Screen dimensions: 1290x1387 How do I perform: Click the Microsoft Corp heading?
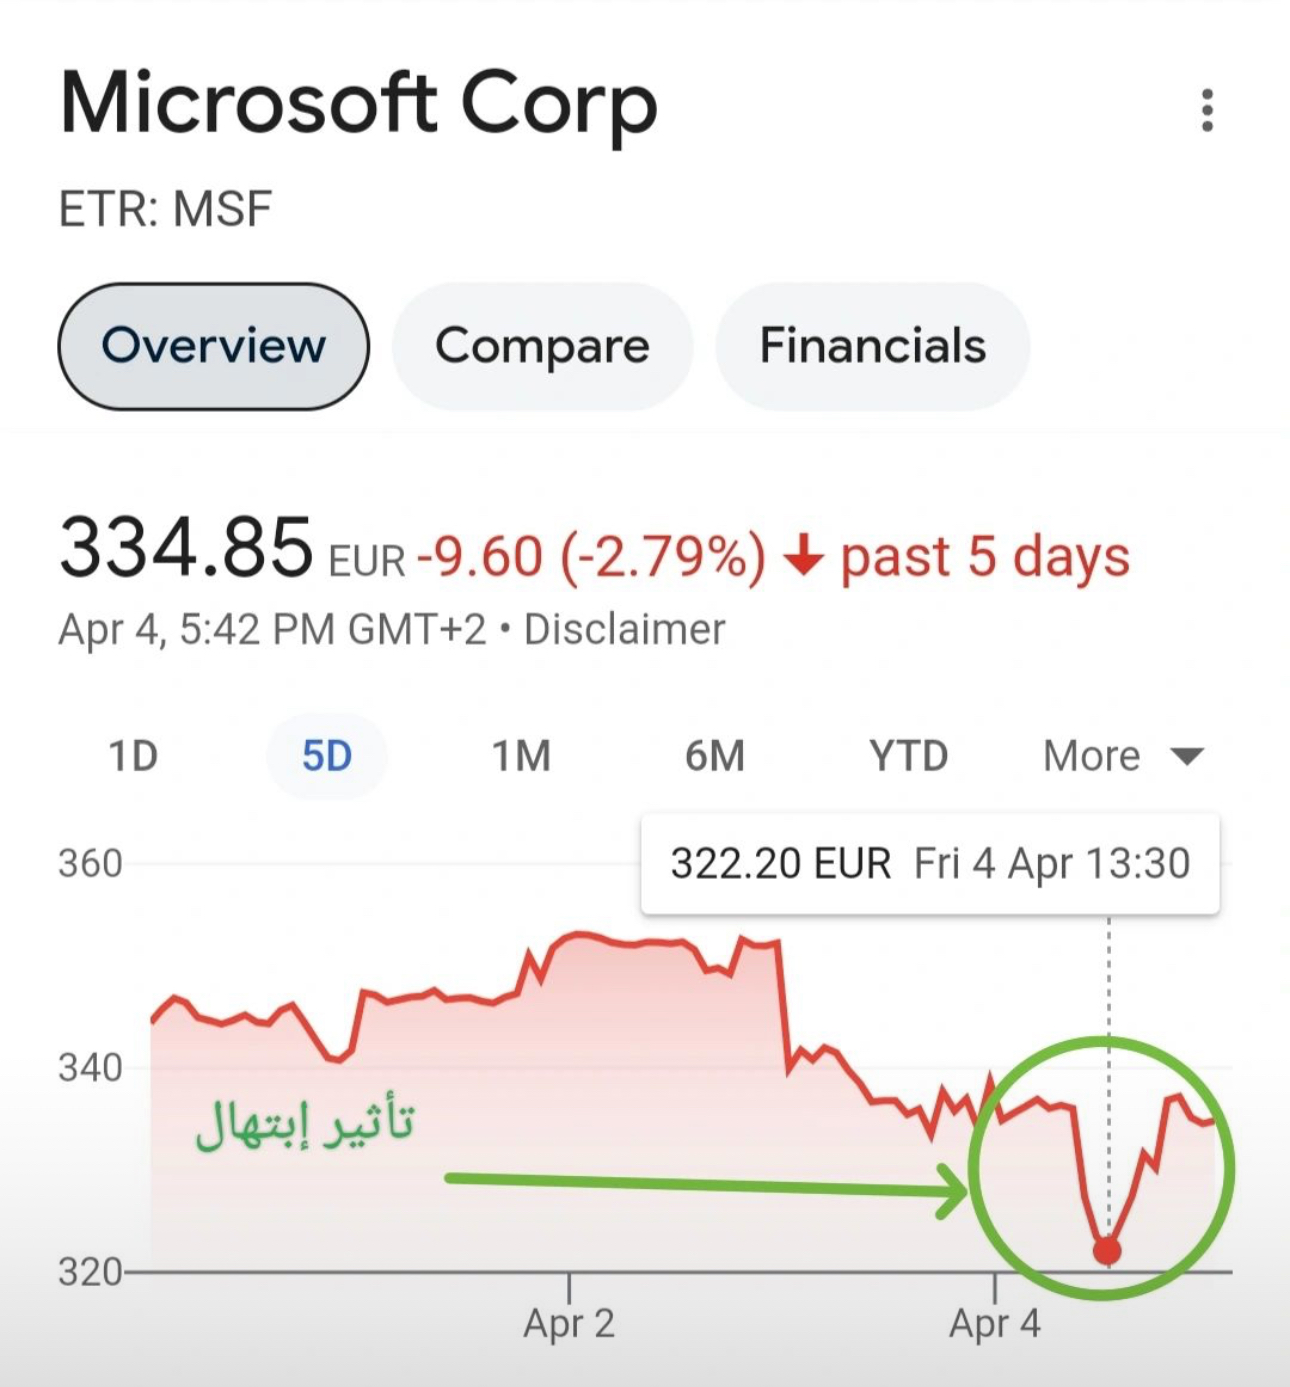[359, 104]
